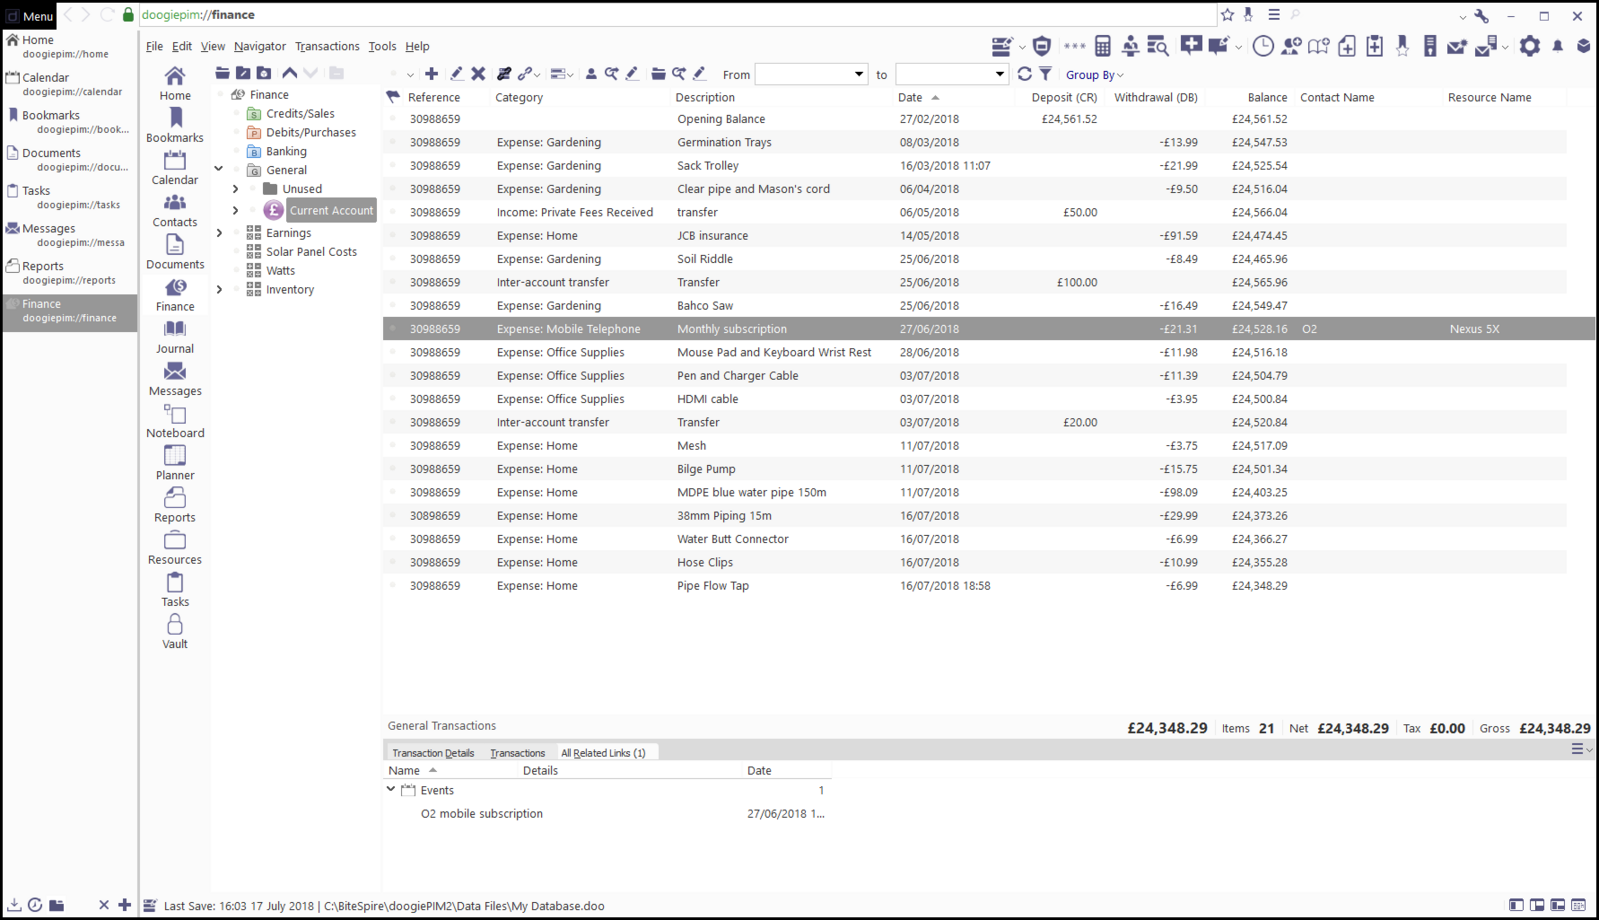
Task: Click the add contact icon in toolbar
Action: coord(1291,46)
